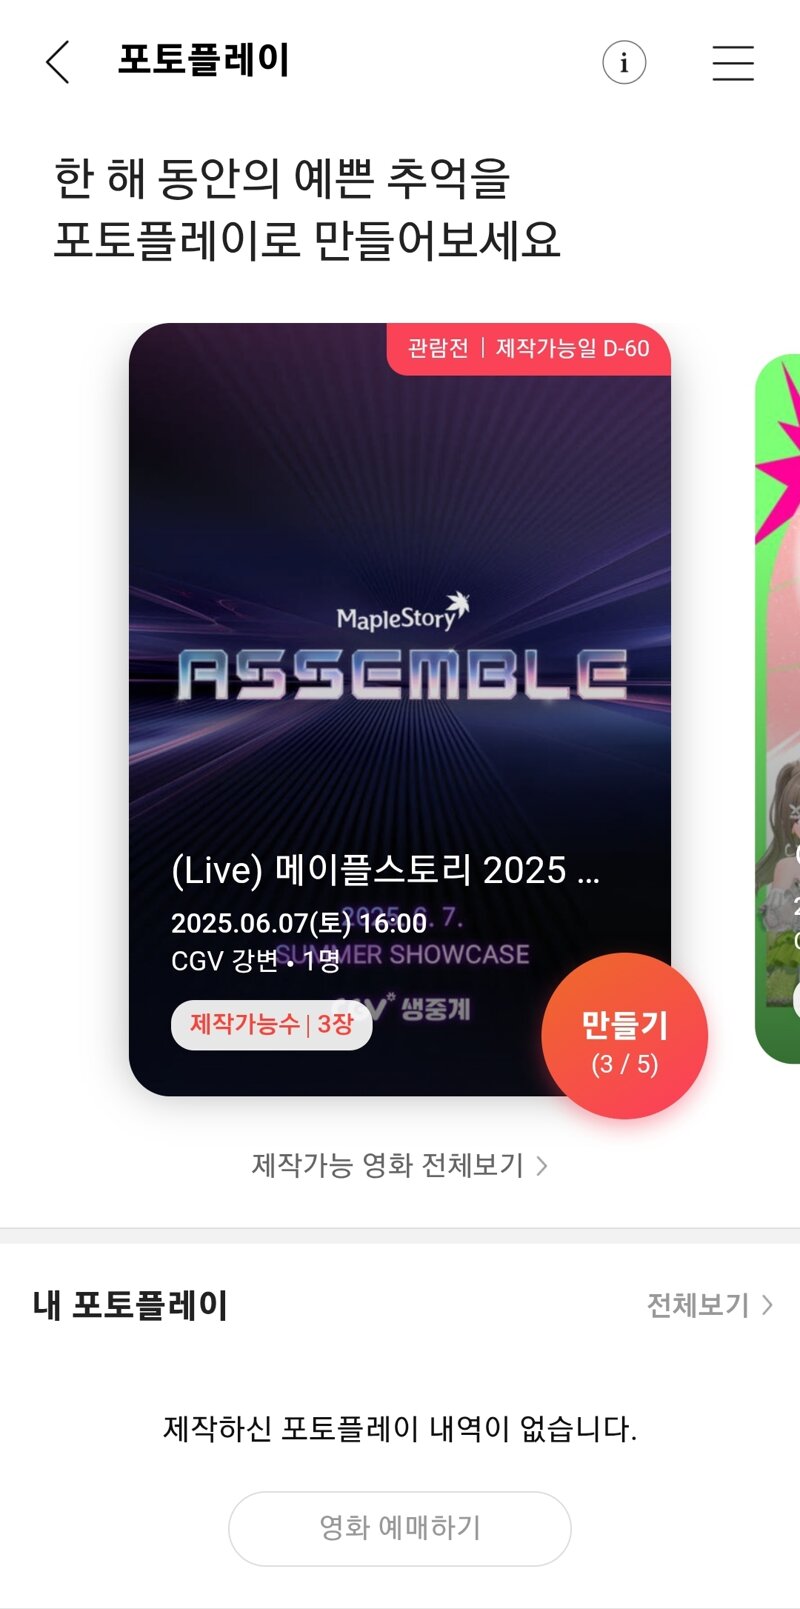Tap the 관람전 제작가능일 D-60 label
Screen dimensions: 800x1609
coord(528,349)
